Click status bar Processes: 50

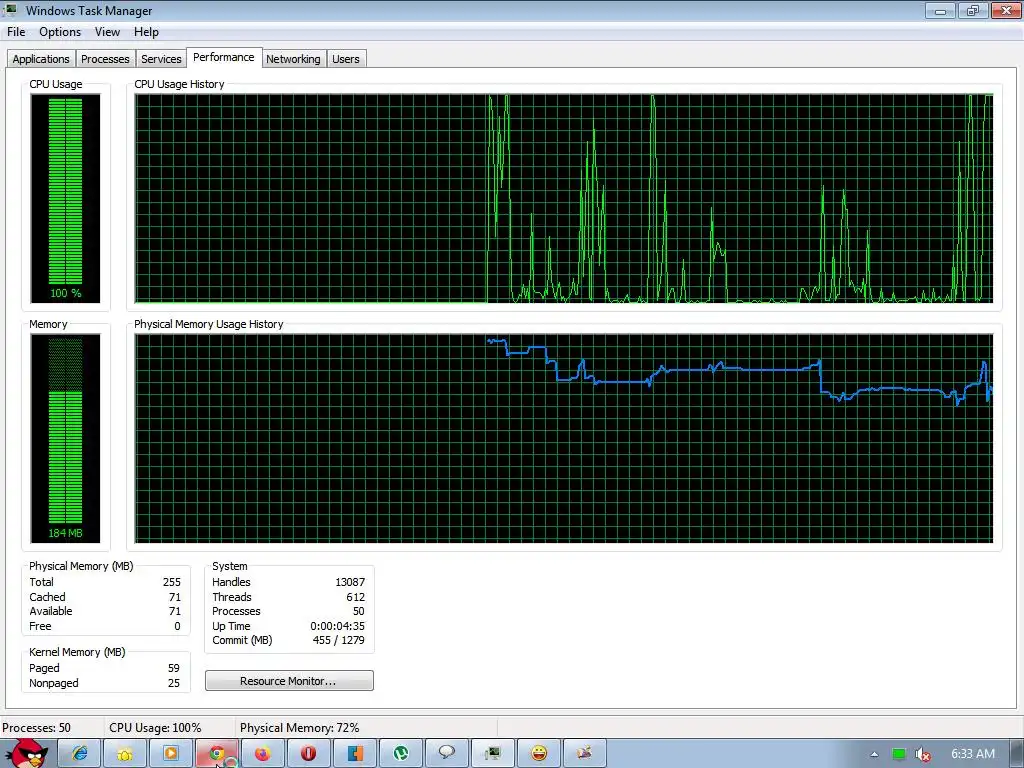coord(37,728)
